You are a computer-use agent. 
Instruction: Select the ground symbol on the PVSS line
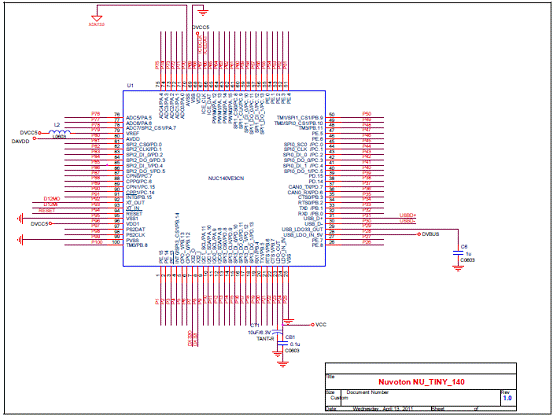pos(20,240)
